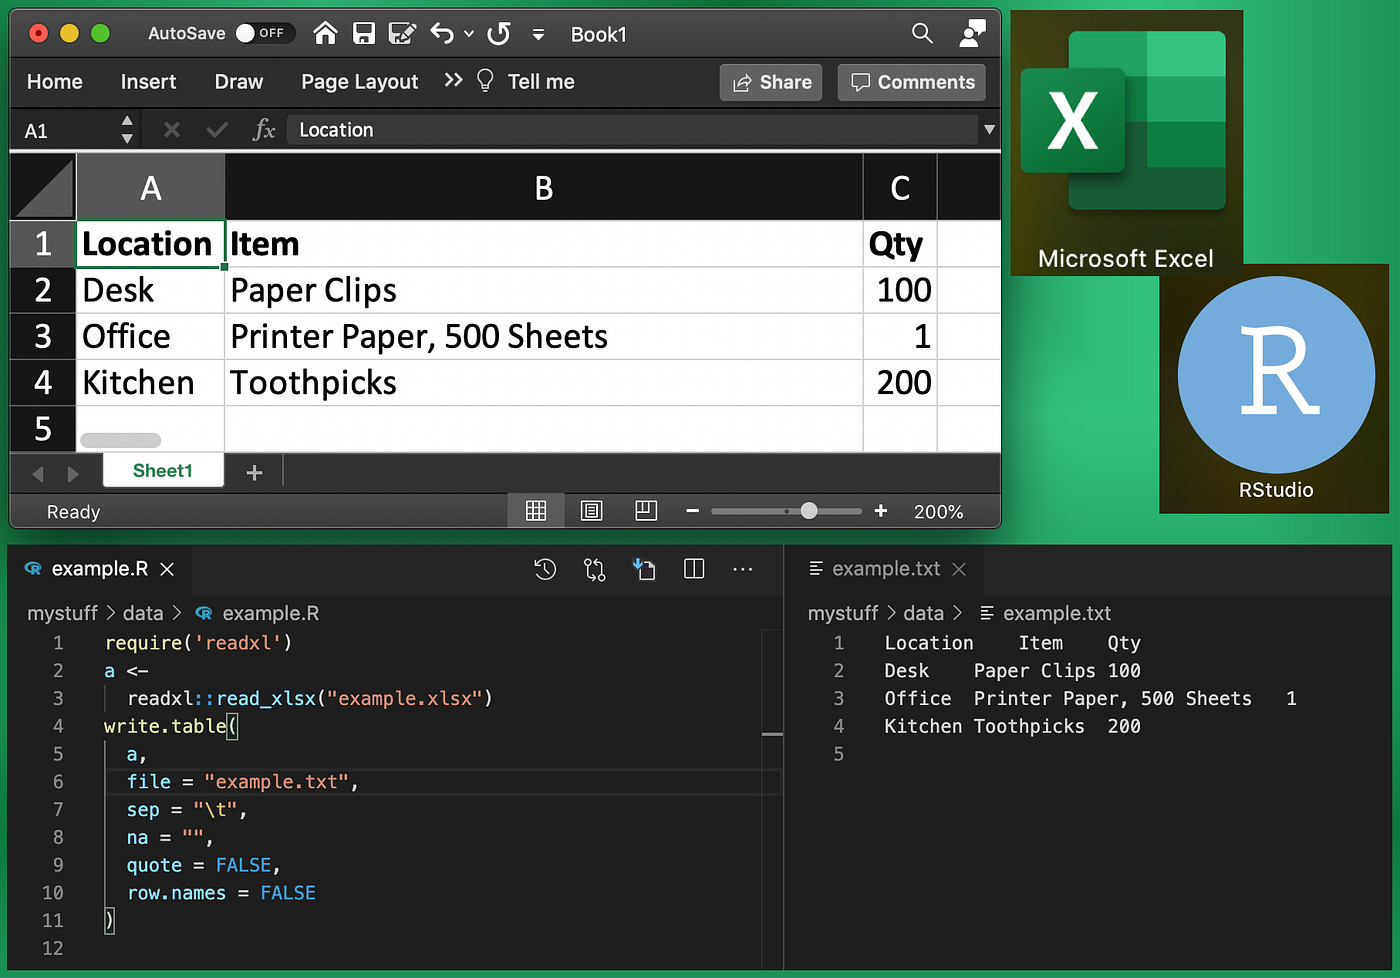Toggle the AutoSave switch in Excel
This screenshot has height=978, width=1400.
pos(265,33)
